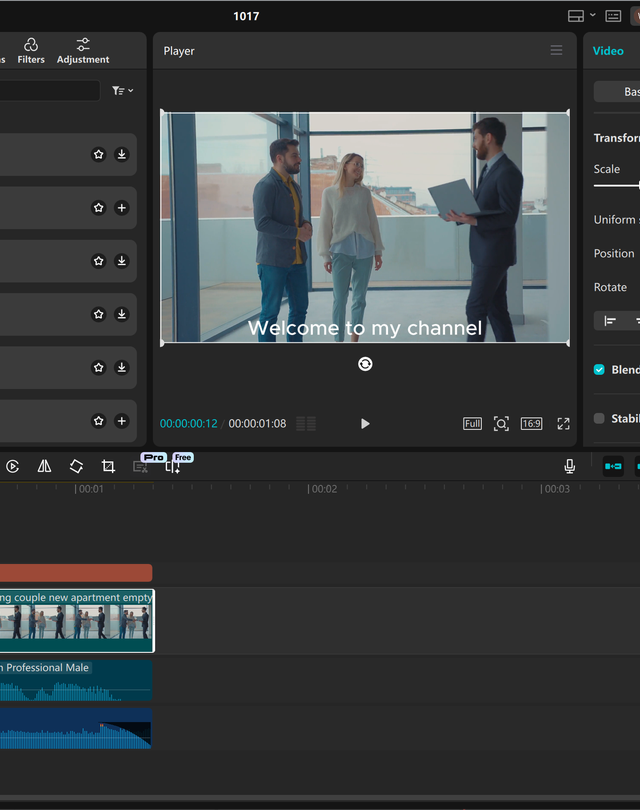Click the rotate handle below video preview
The width and height of the screenshot is (640, 810).
[x=365, y=364]
